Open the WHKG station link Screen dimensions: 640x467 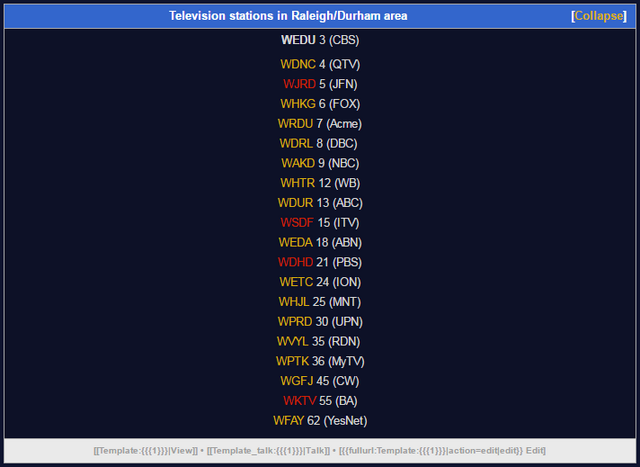click(x=298, y=104)
